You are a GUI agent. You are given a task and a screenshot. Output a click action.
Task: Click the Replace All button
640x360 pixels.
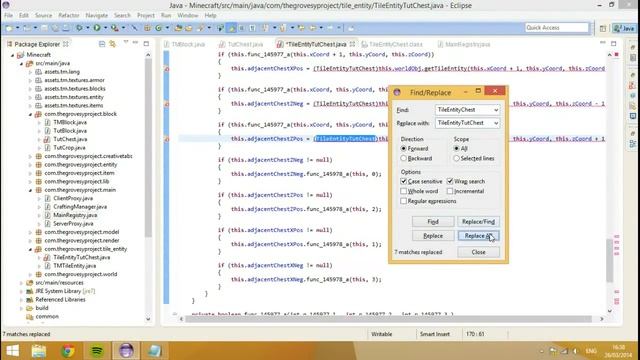[x=478, y=236]
